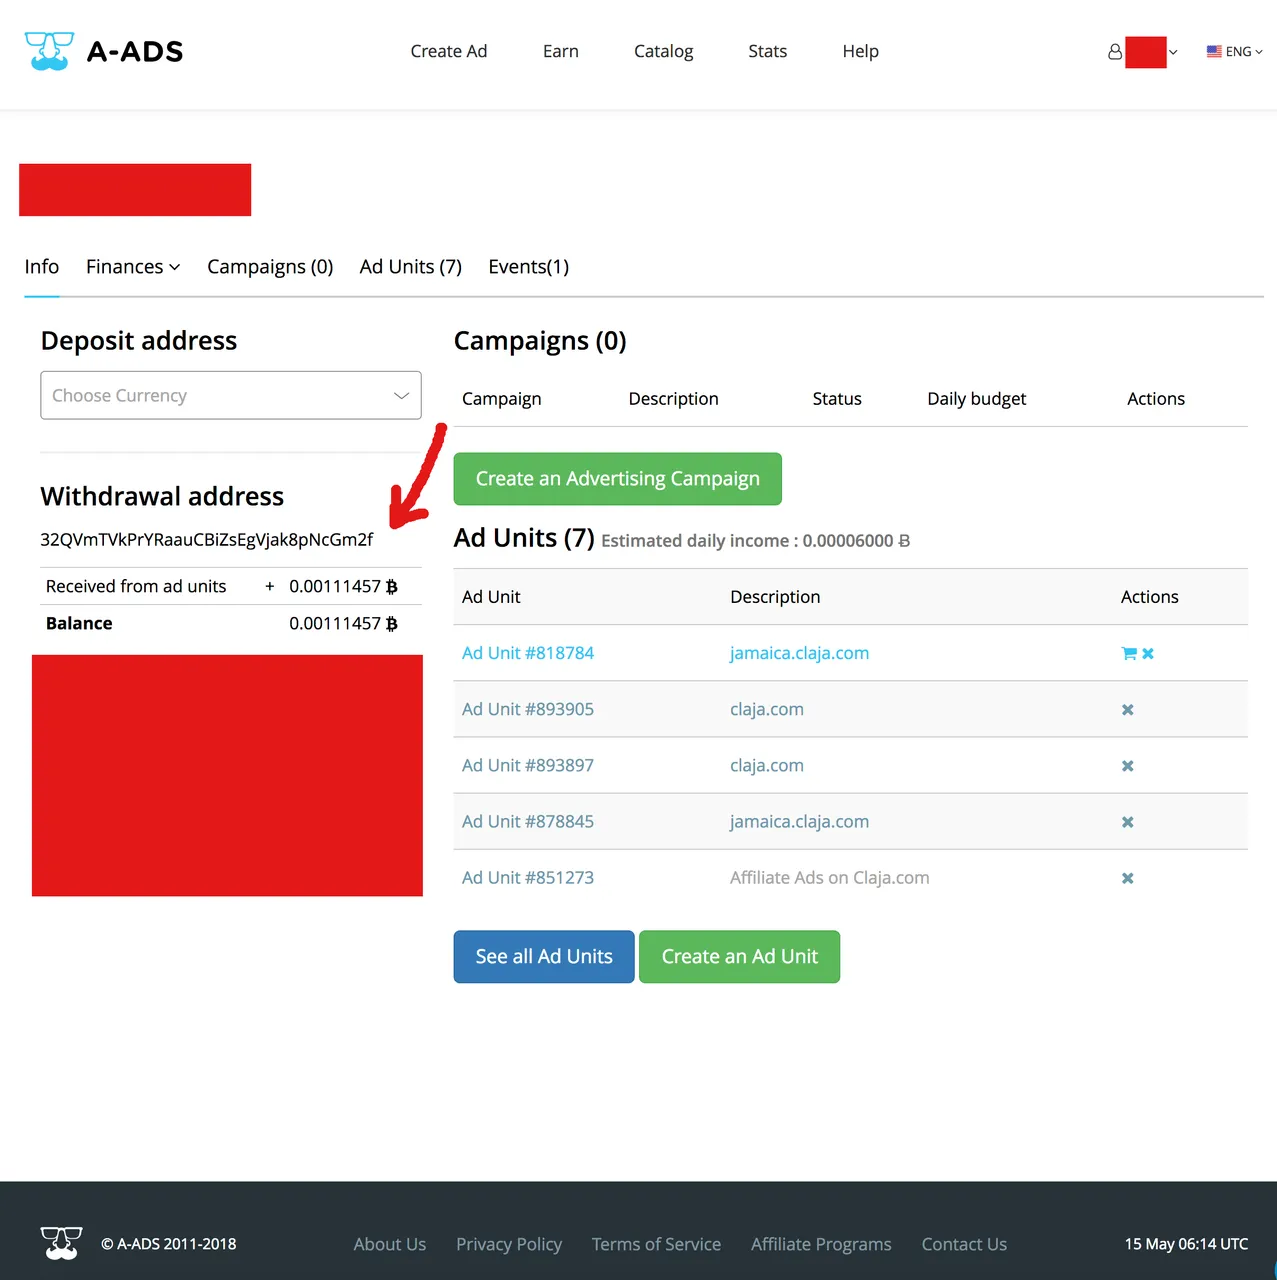Click the 15 May 06:14 UTC timestamp
Viewport: 1277px width, 1280px height.
coord(1186,1244)
